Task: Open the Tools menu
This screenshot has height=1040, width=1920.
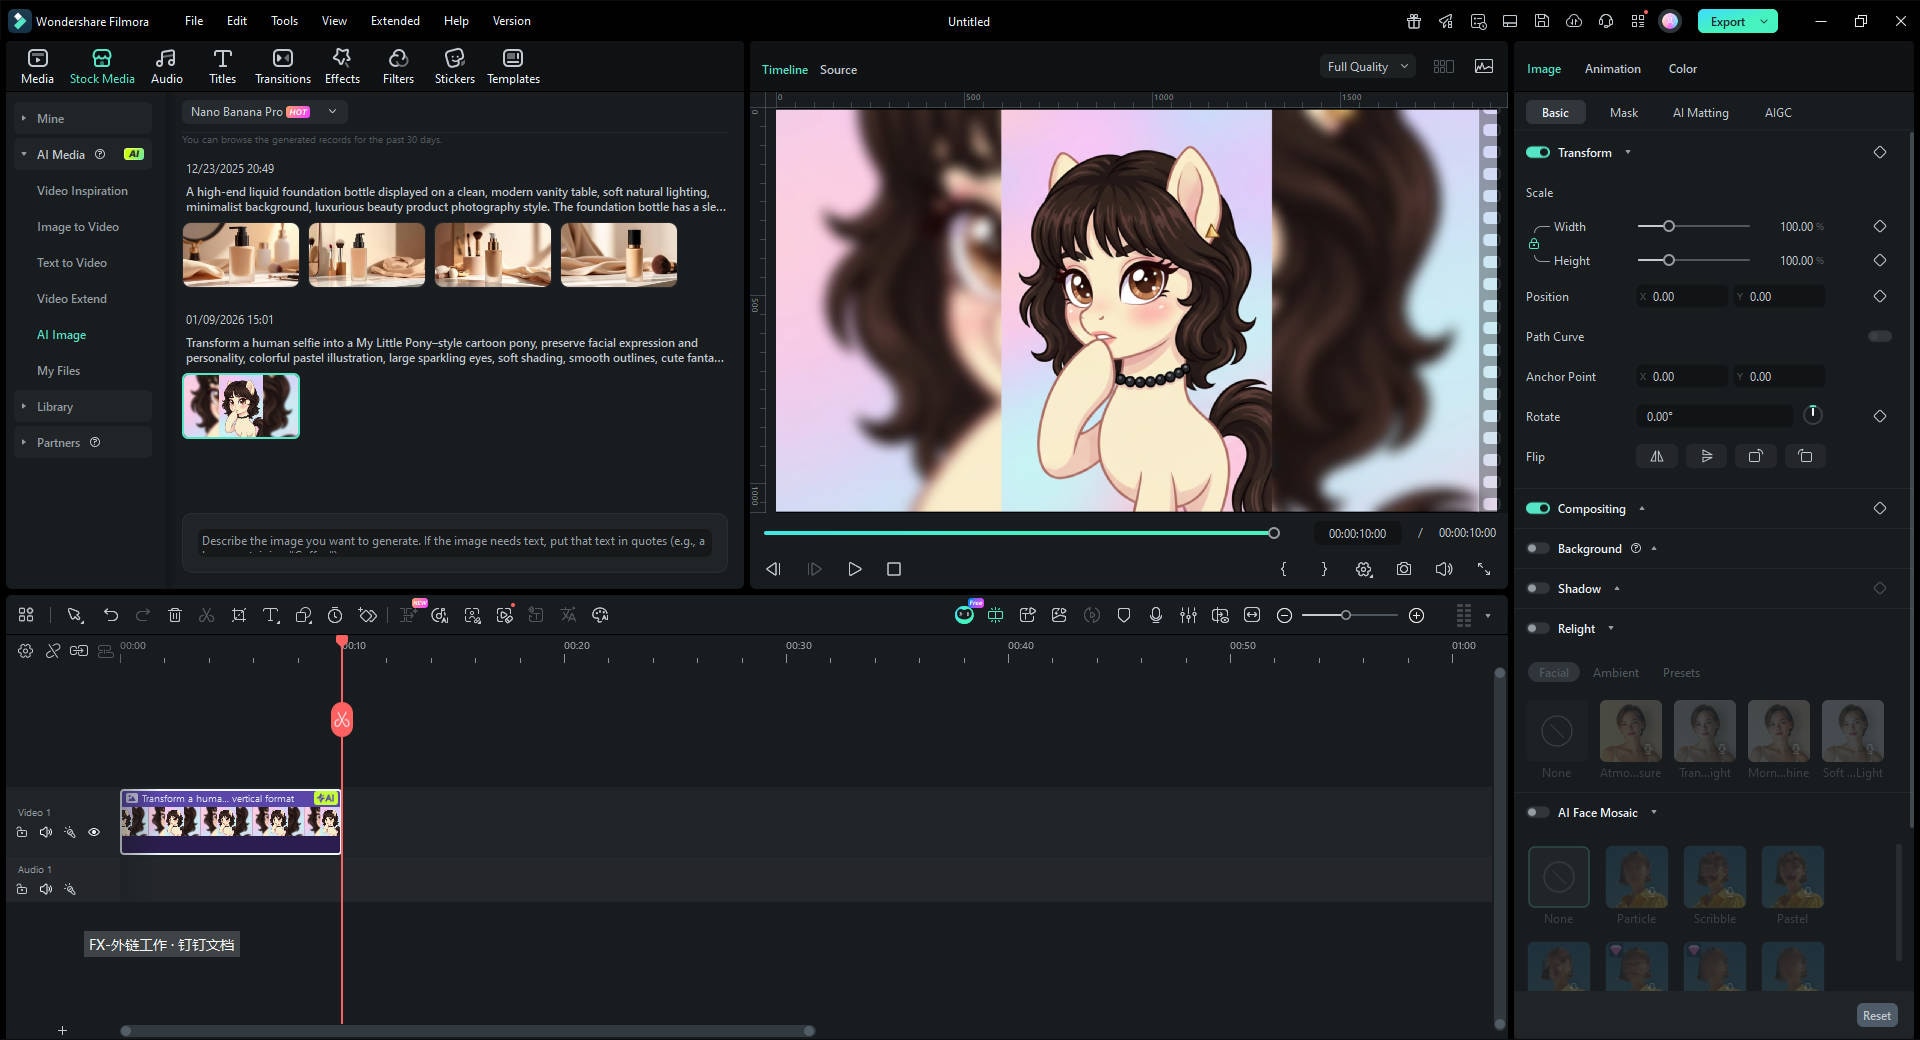Action: 283,20
